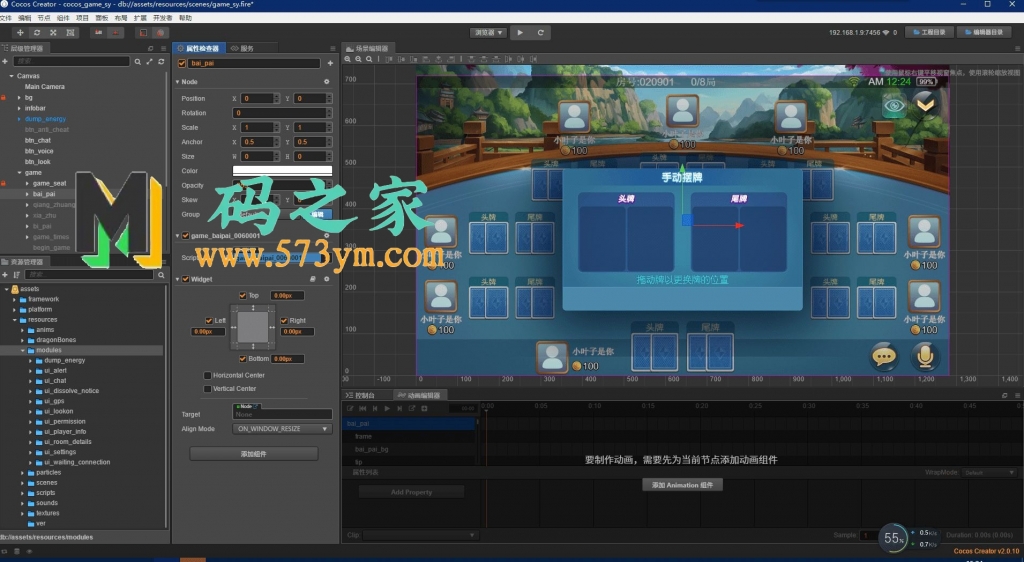Viewport: 1024px width, 562px height.
Task: Click the microphone in game scene
Action: pyautogui.click(x=925, y=356)
